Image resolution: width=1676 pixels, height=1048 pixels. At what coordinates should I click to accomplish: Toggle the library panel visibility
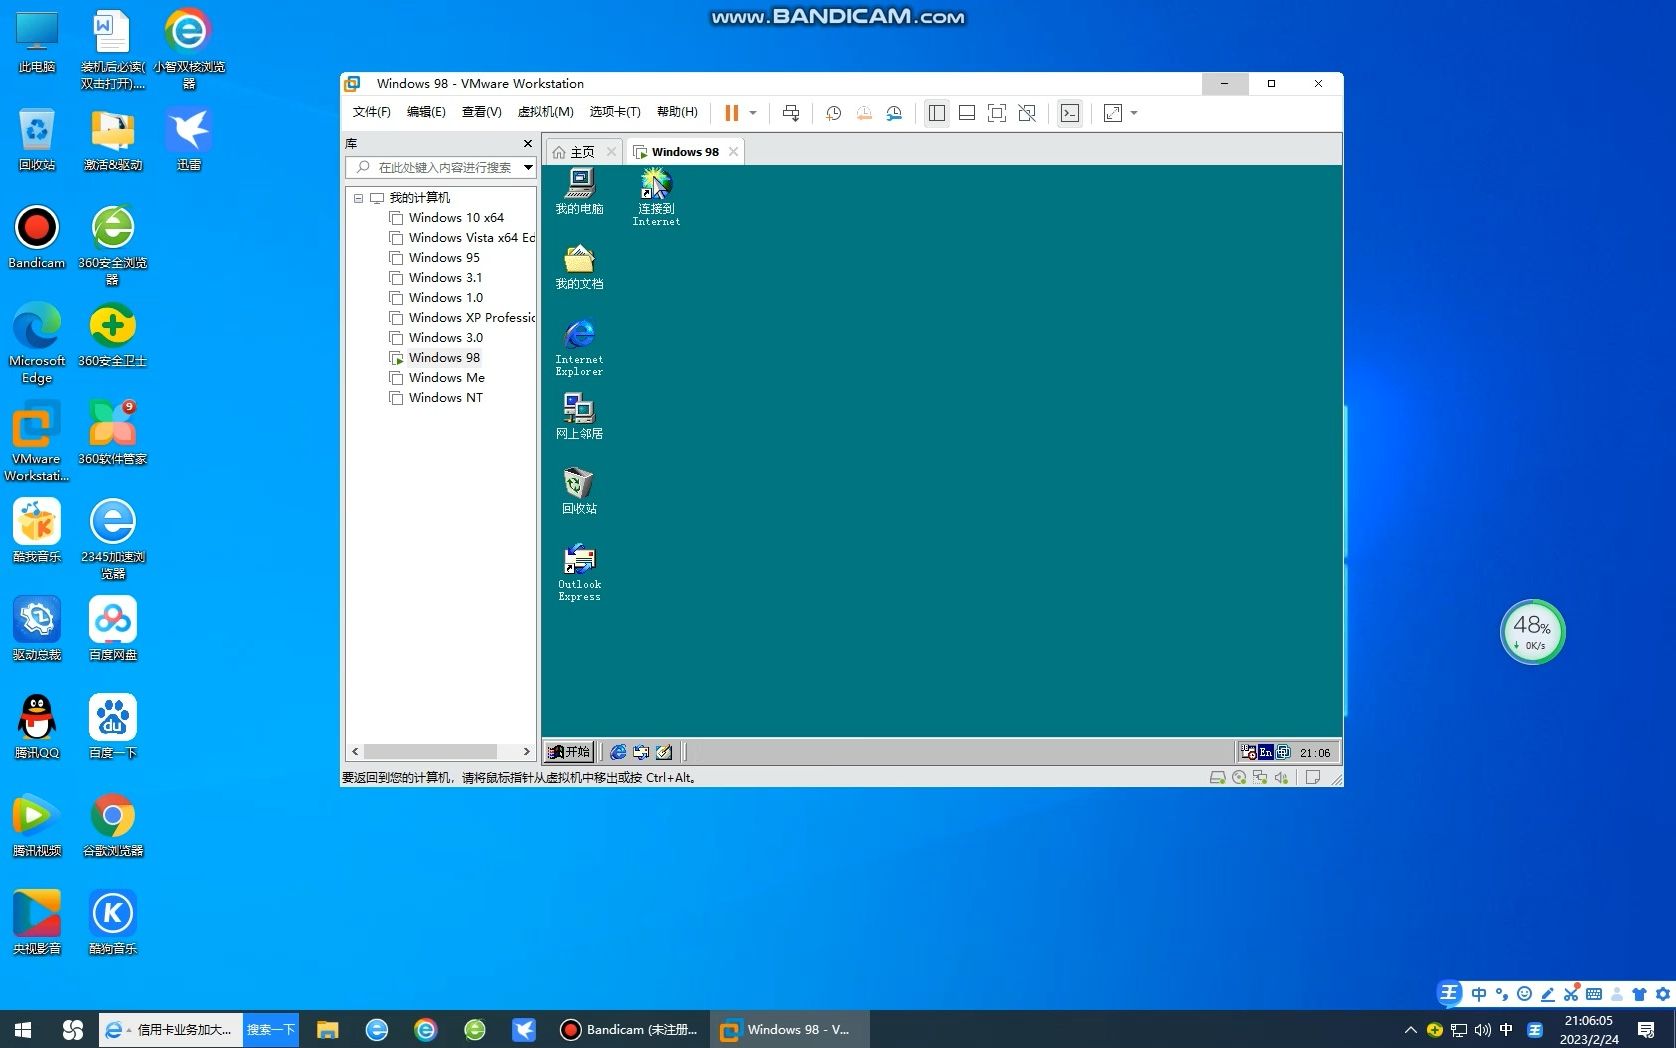point(937,112)
